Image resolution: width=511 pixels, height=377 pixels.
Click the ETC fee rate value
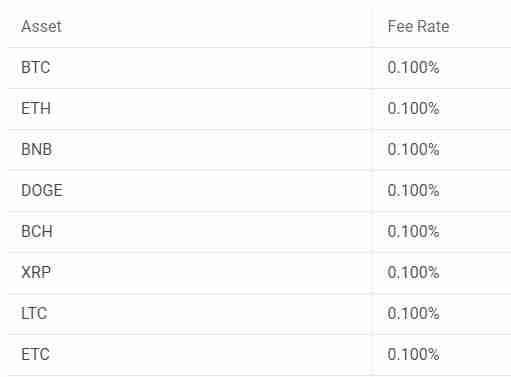click(413, 354)
